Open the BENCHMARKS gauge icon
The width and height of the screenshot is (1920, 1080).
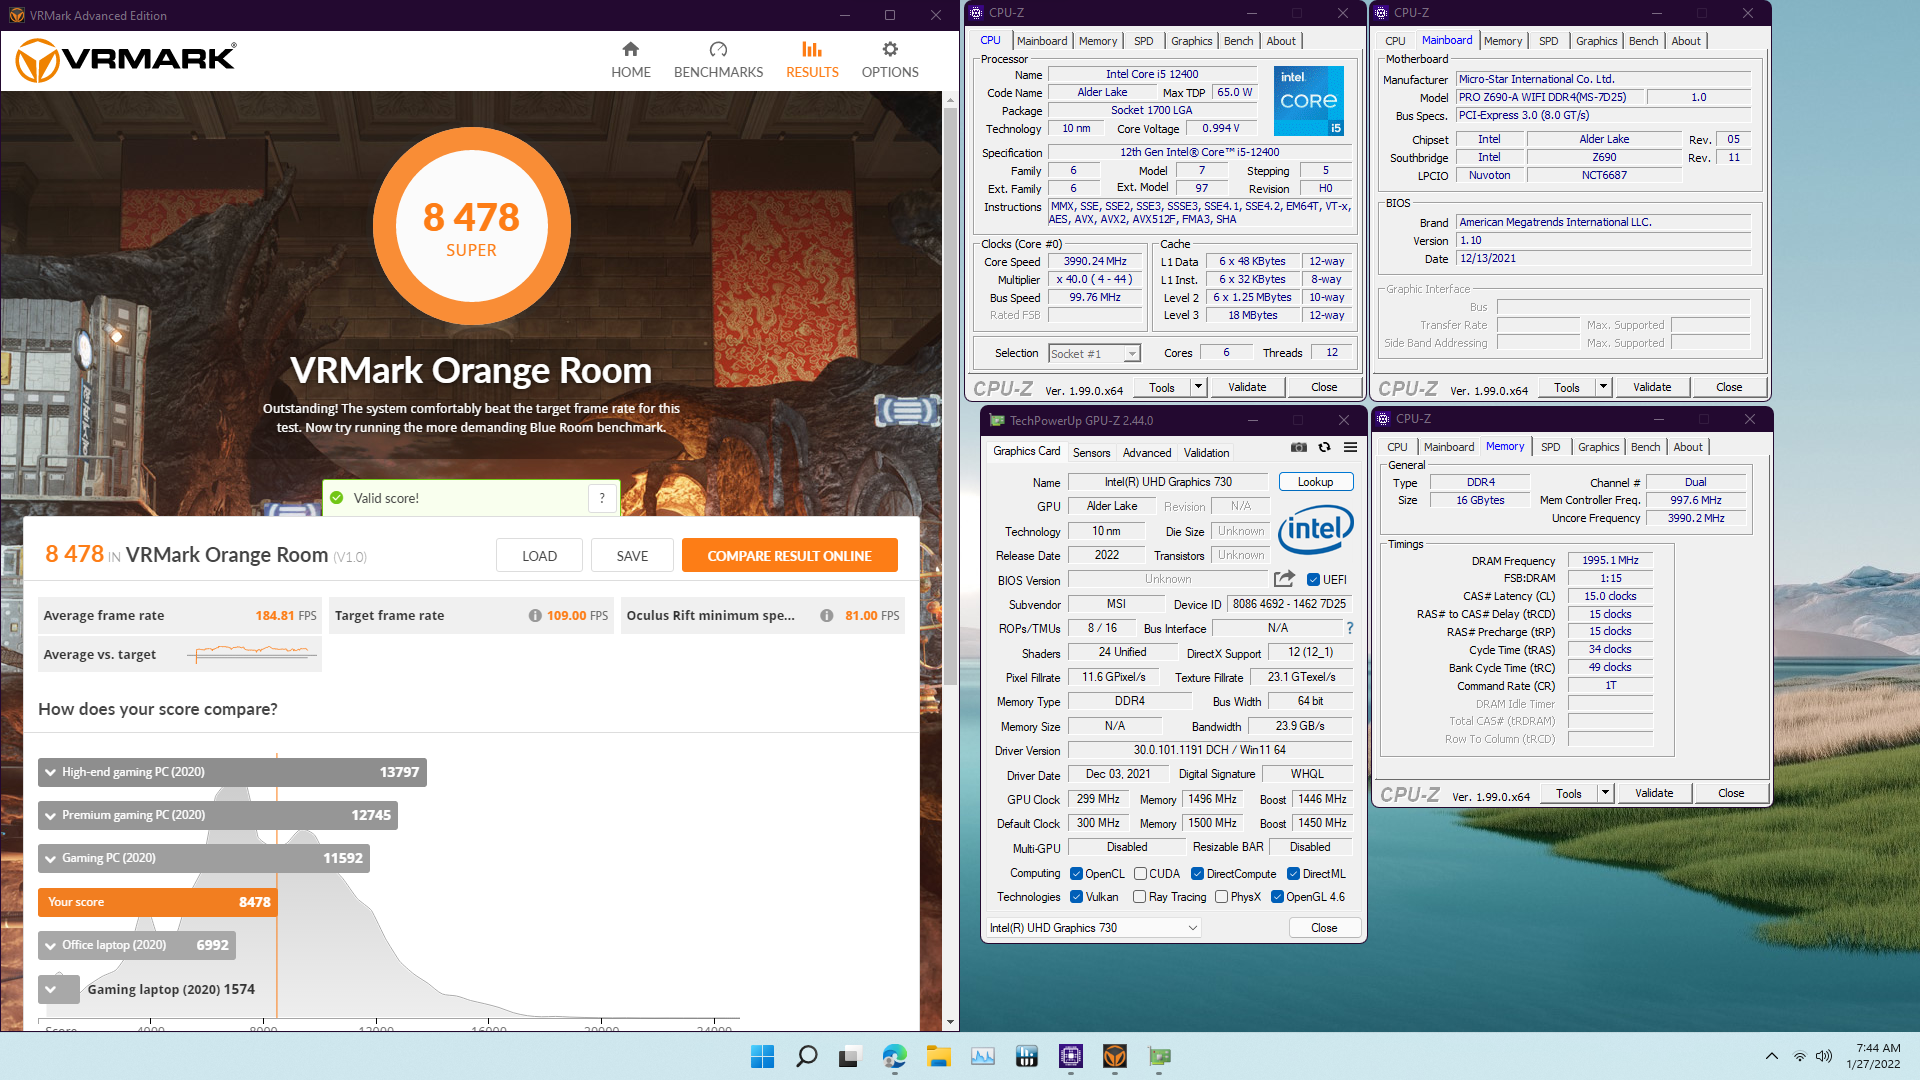click(718, 49)
